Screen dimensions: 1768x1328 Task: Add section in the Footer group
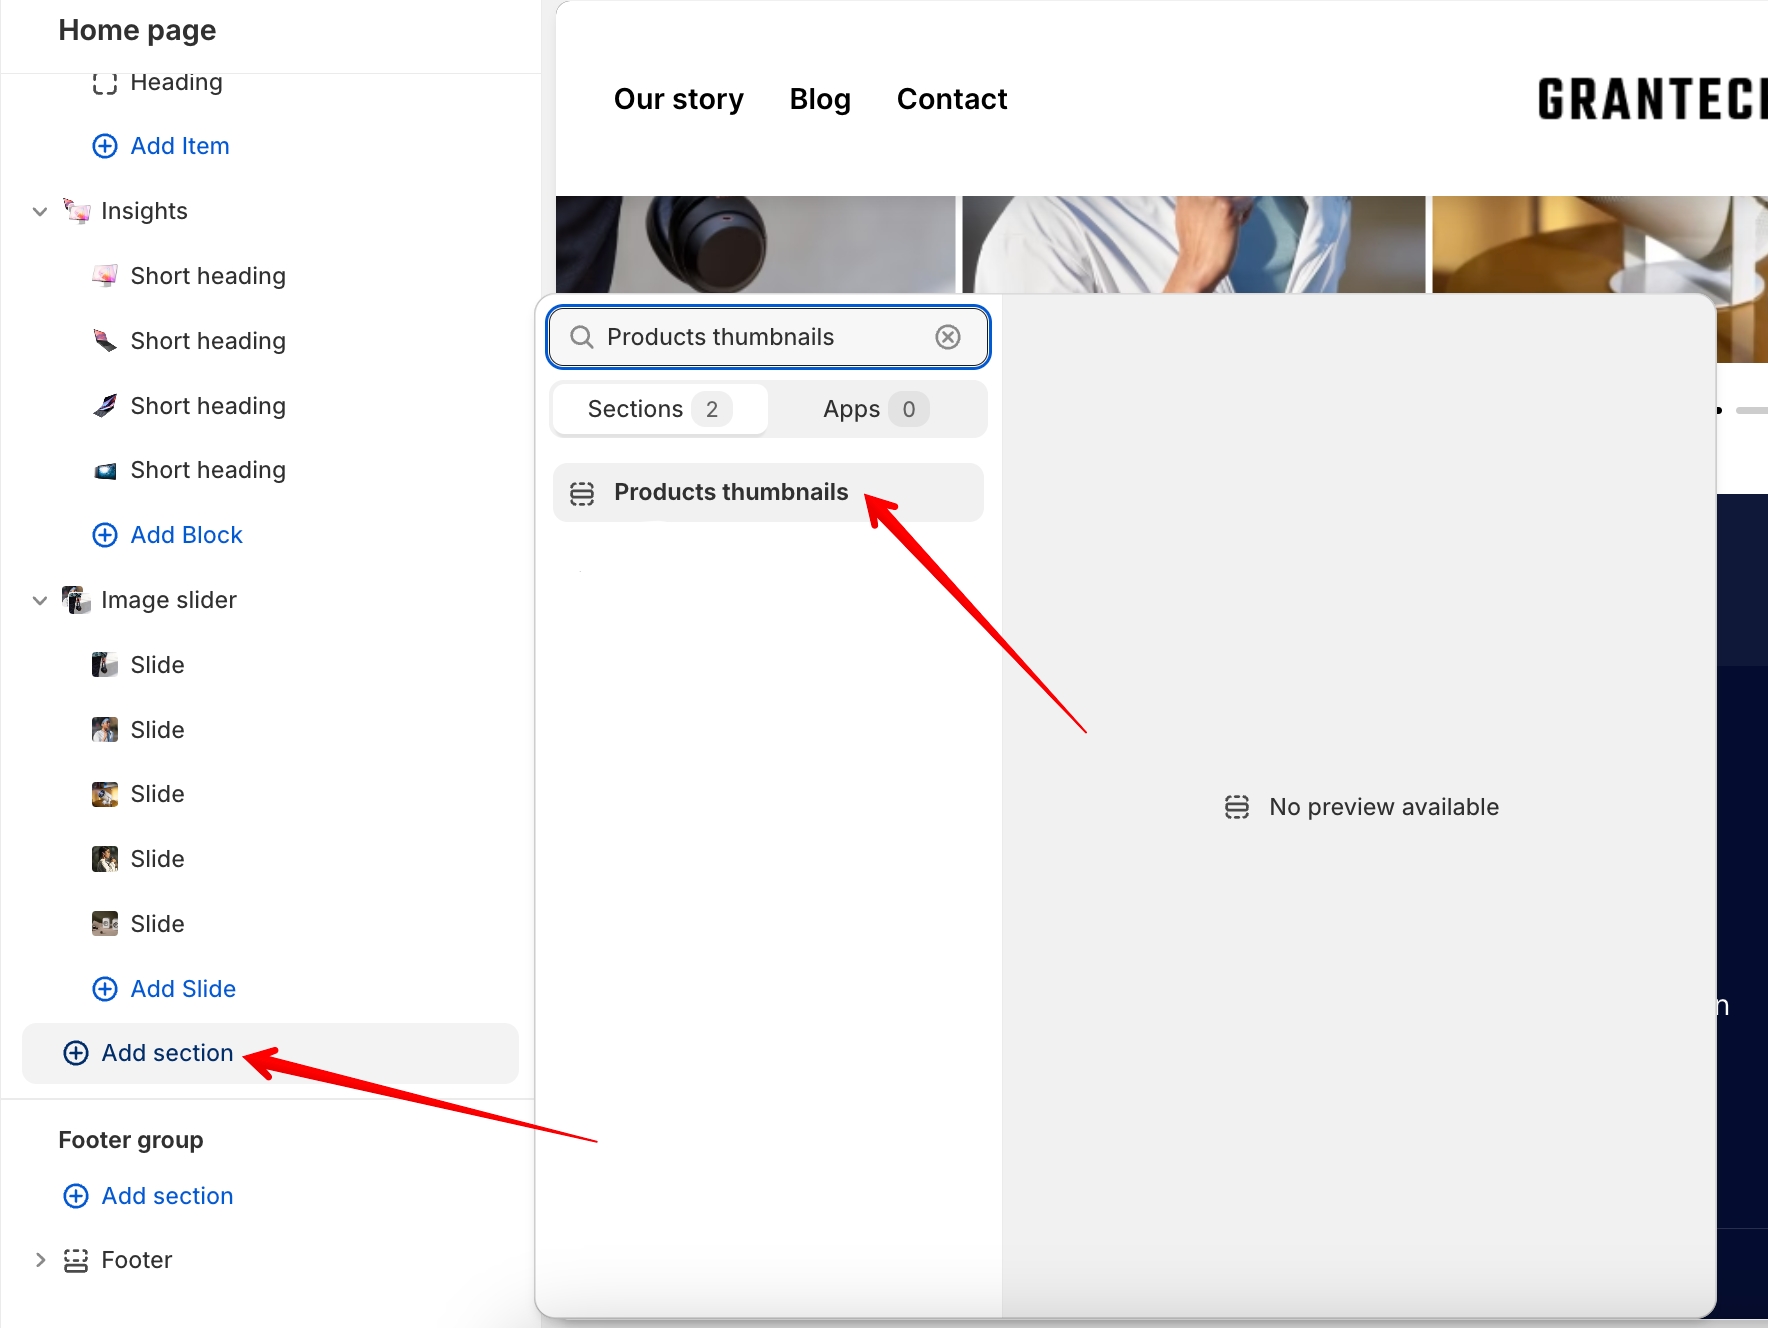click(168, 1196)
